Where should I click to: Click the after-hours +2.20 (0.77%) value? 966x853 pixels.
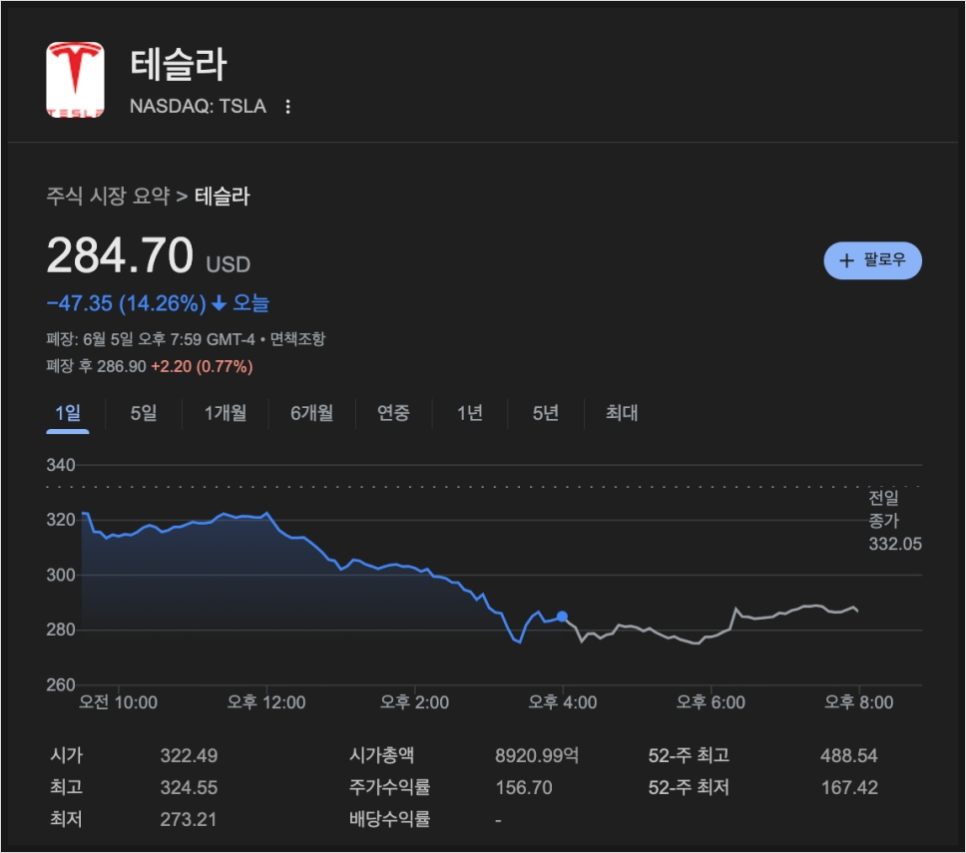pyautogui.click(x=202, y=366)
